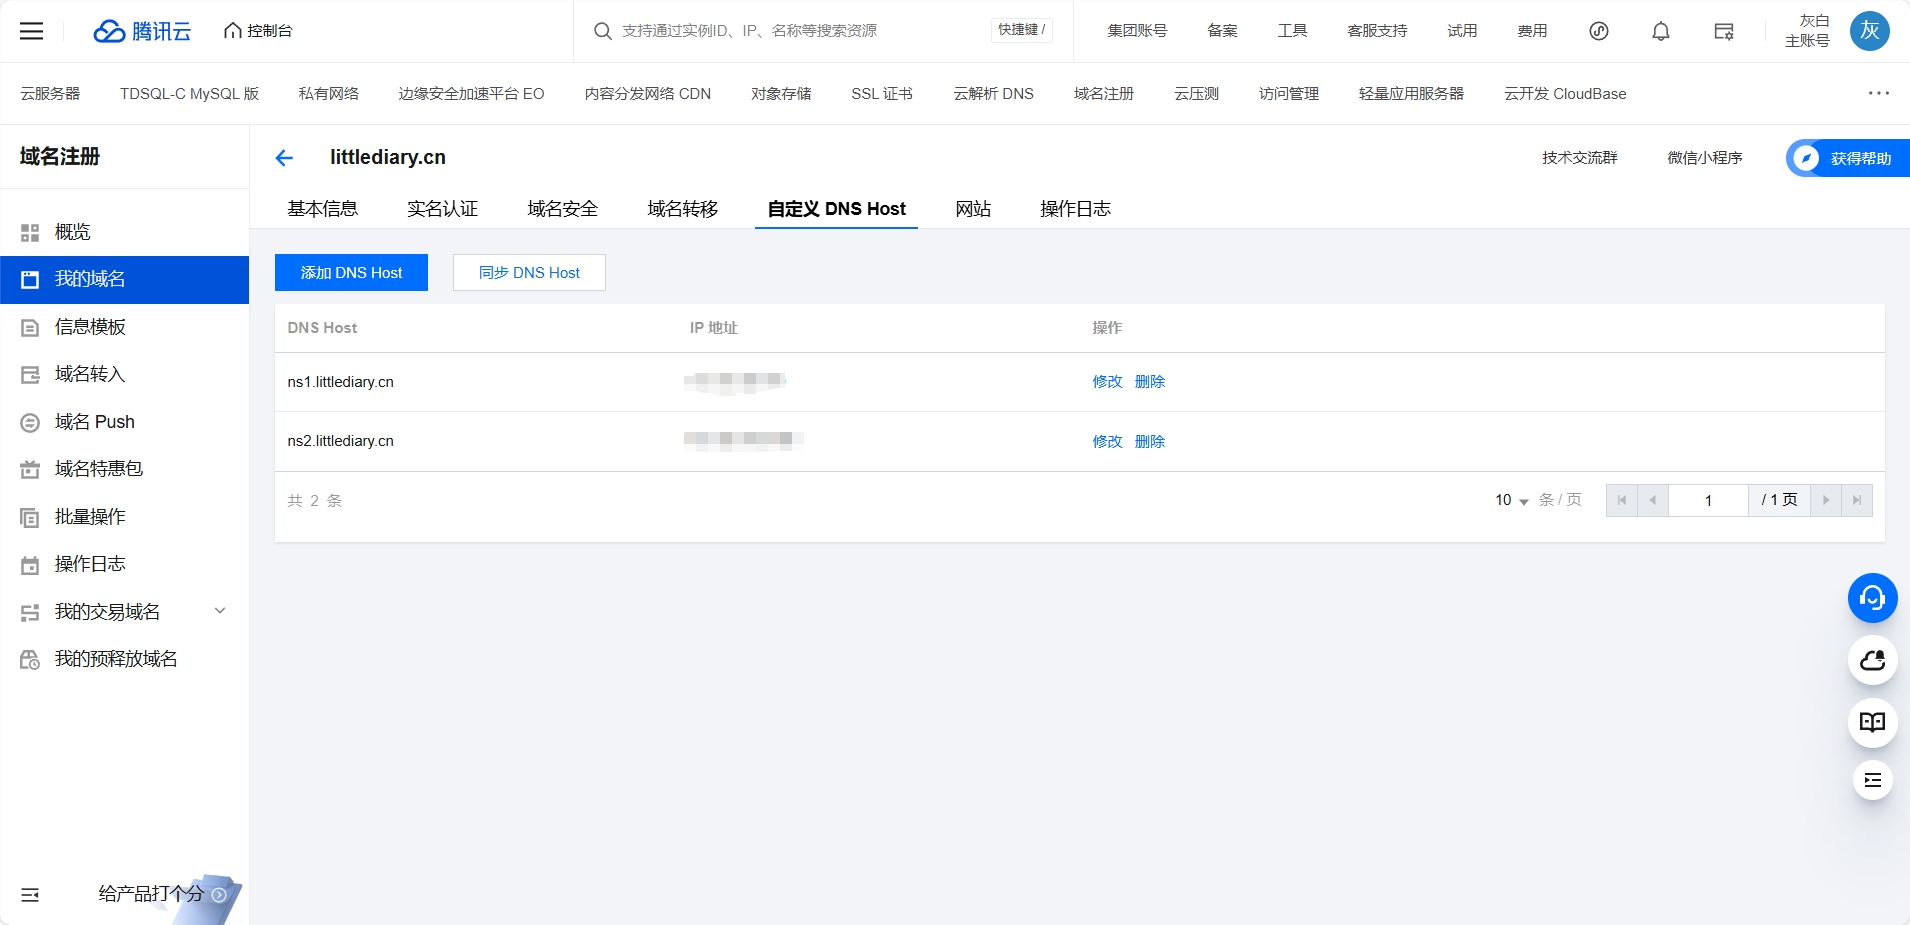Switch to 域名安全 tab
The height and width of the screenshot is (925, 1910).
(x=562, y=209)
